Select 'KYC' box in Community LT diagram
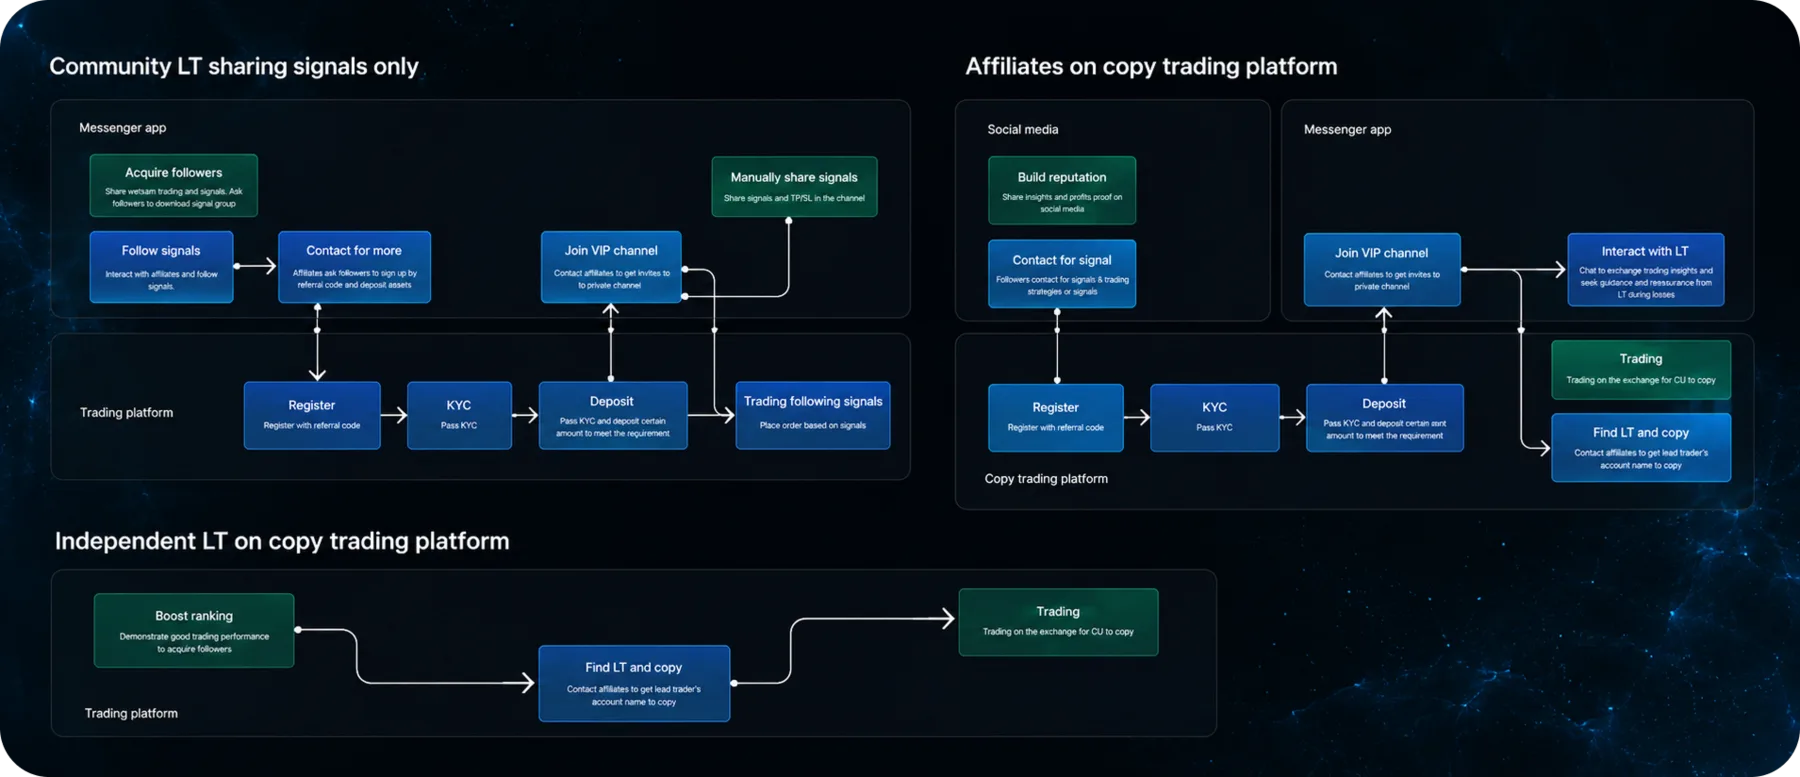The image size is (1800, 777). [459, 415]
